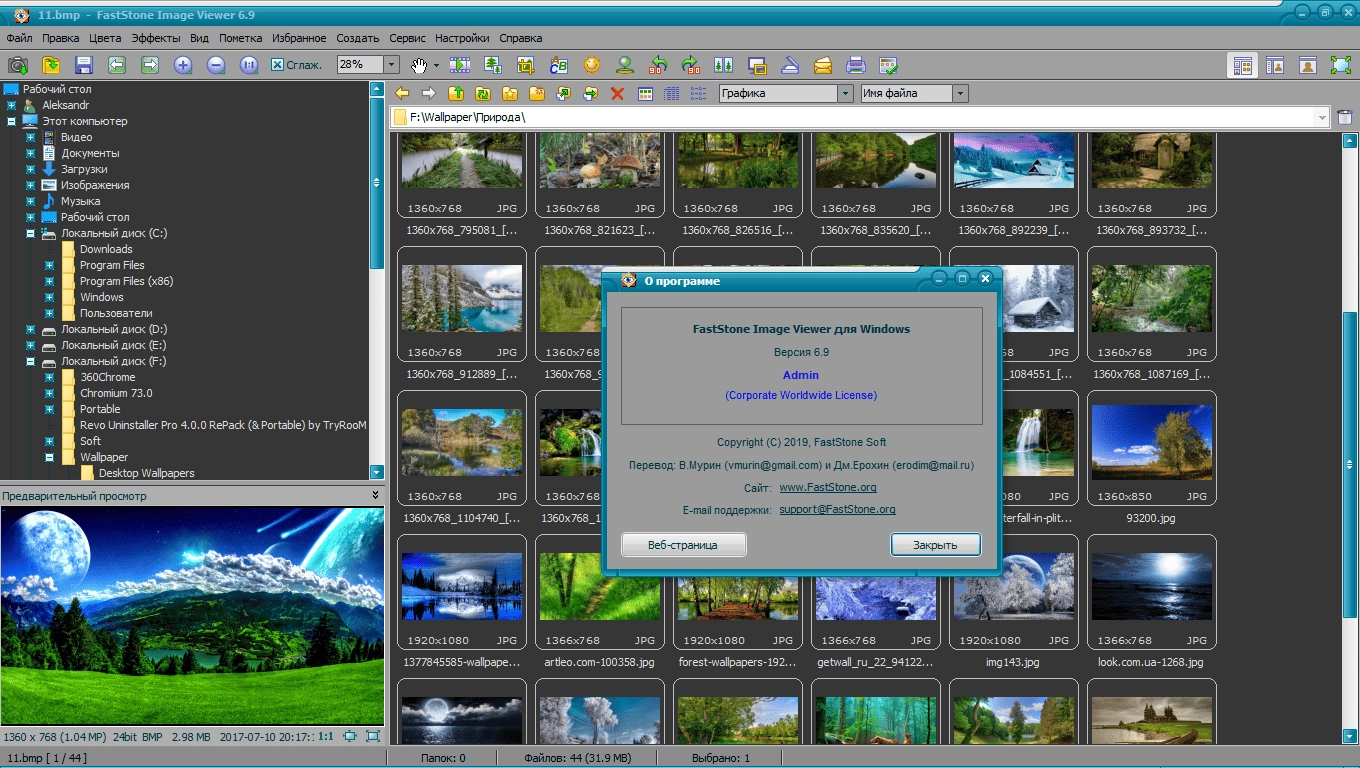Screen dimensions: 1360x768
Task: Click the email envelope icon
Action: [823, 65]
